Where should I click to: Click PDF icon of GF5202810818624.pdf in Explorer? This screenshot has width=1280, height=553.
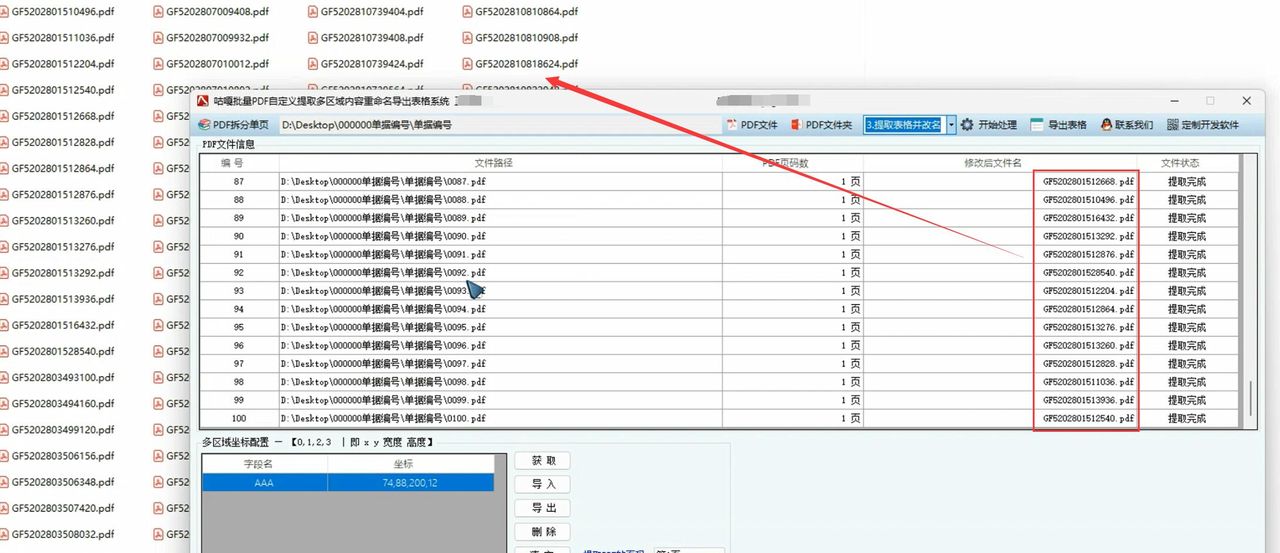click(468, 64)
